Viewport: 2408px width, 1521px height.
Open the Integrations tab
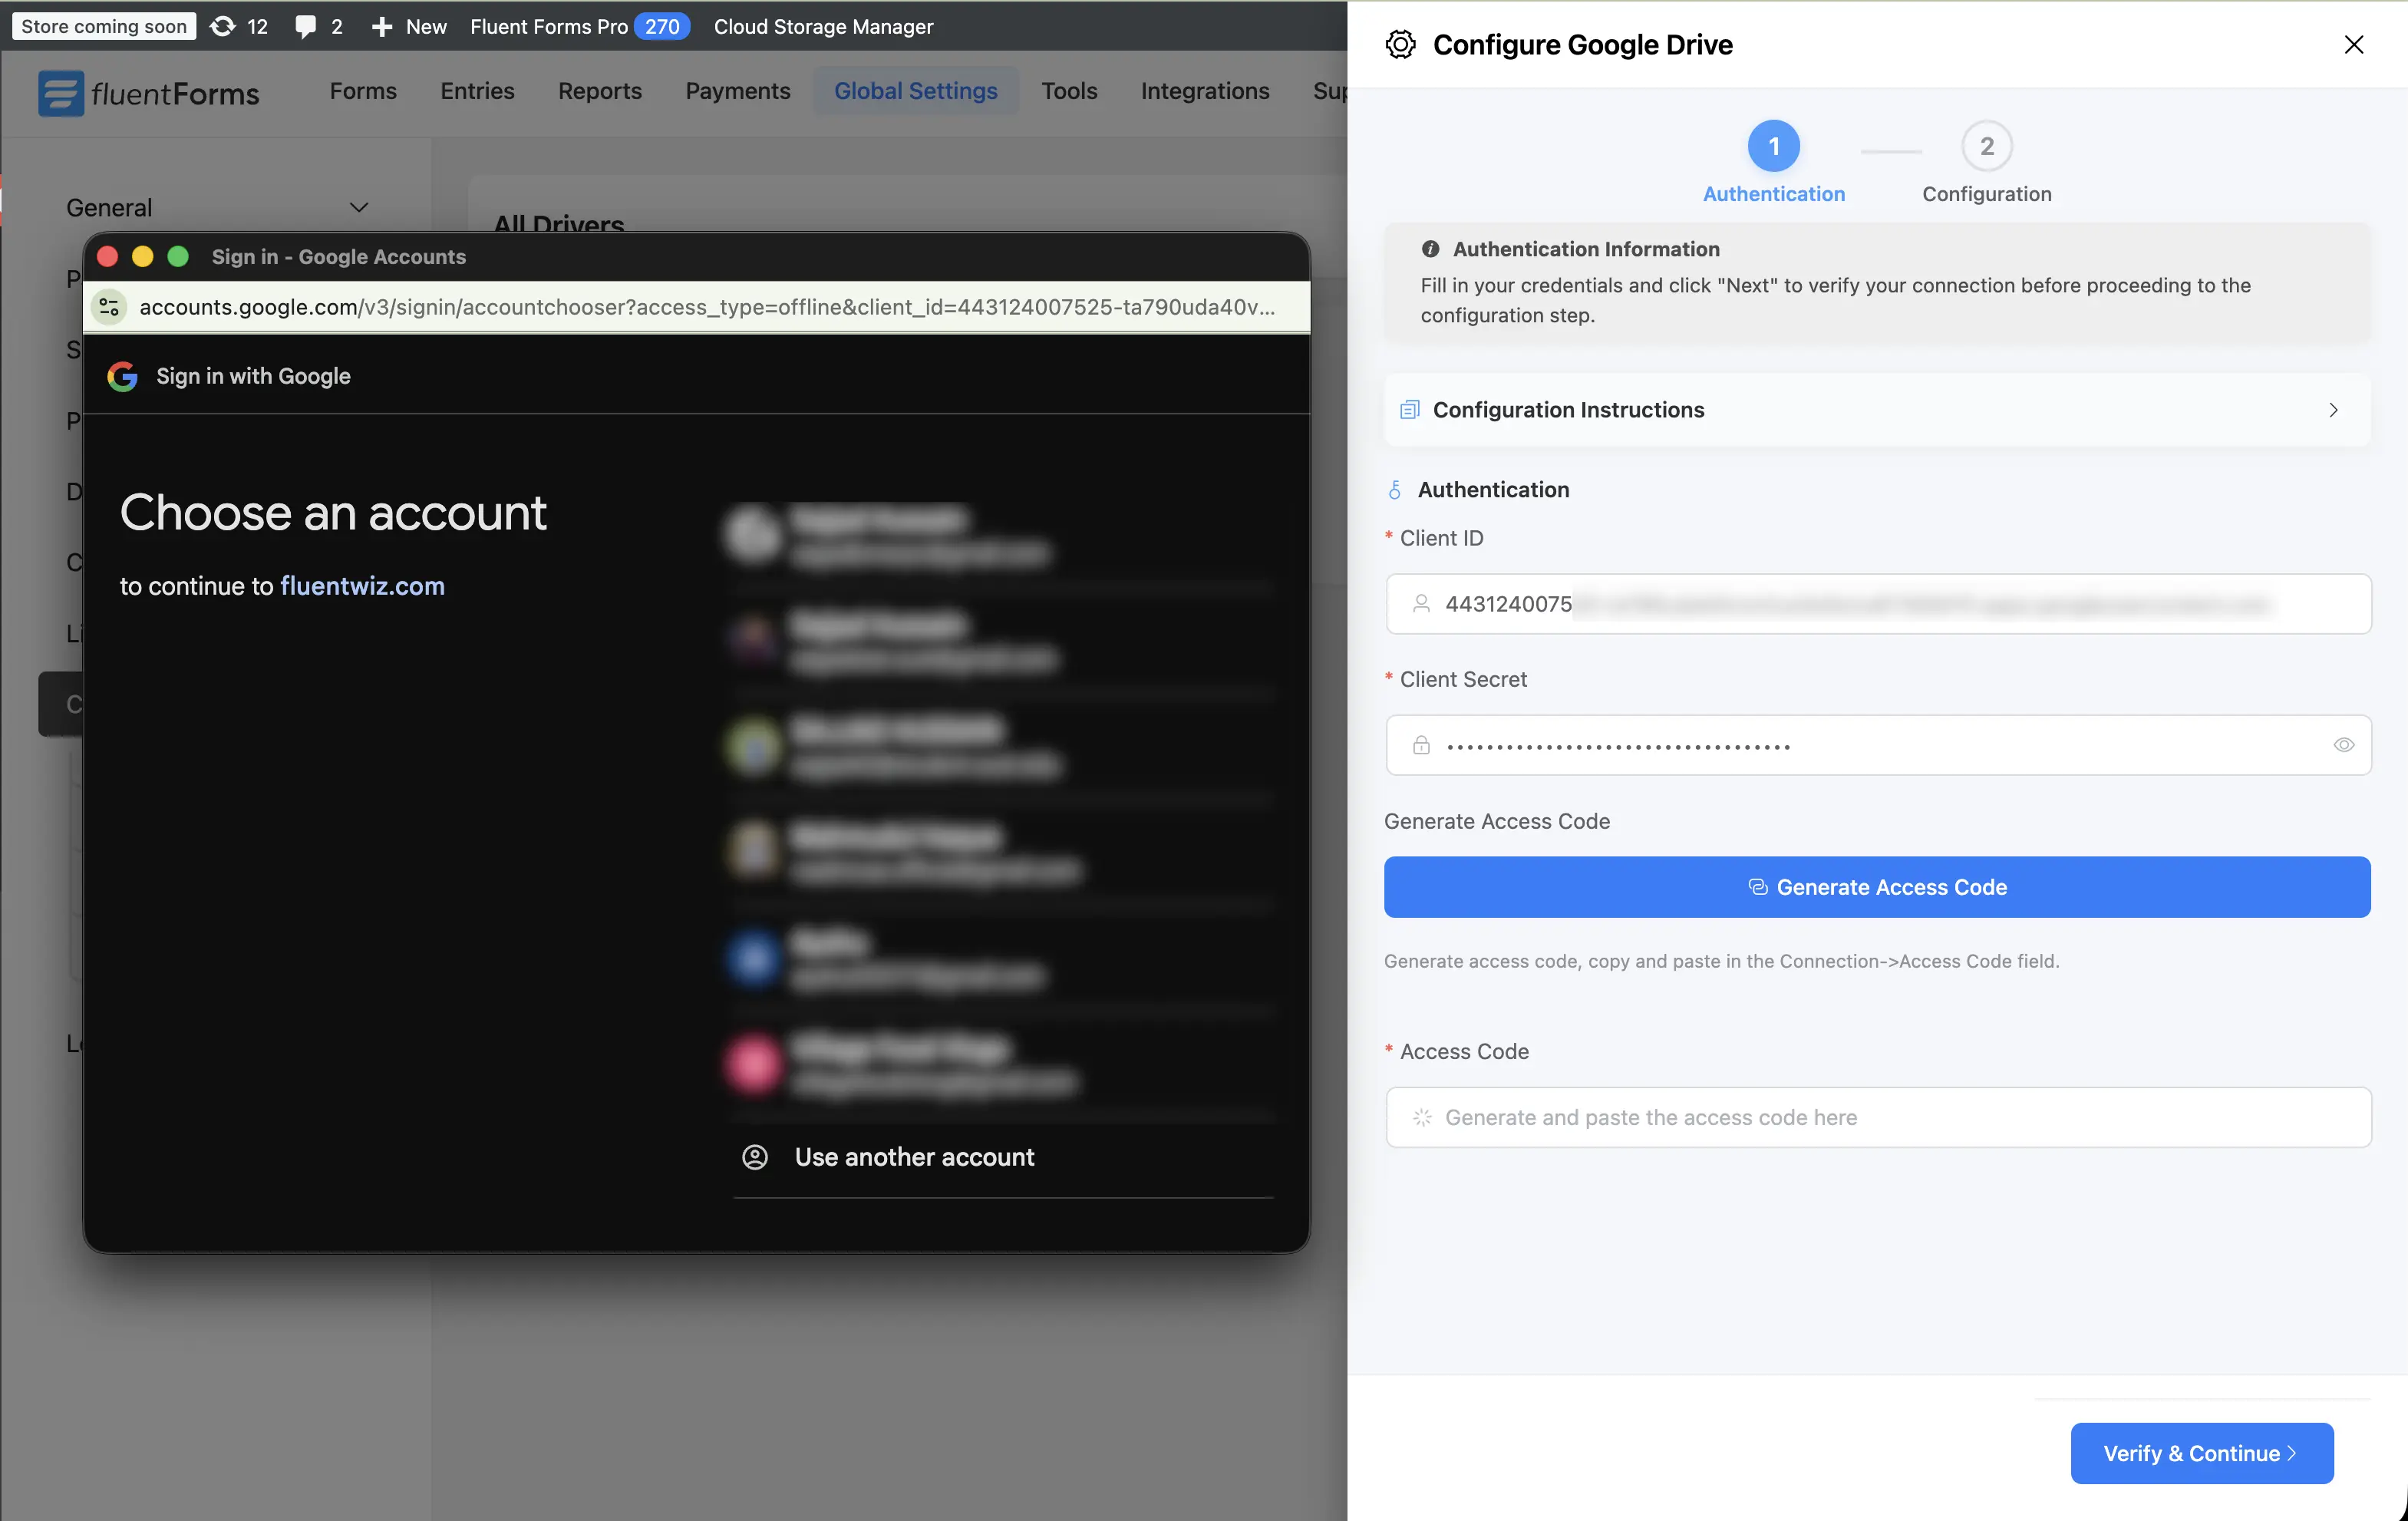1205,90
